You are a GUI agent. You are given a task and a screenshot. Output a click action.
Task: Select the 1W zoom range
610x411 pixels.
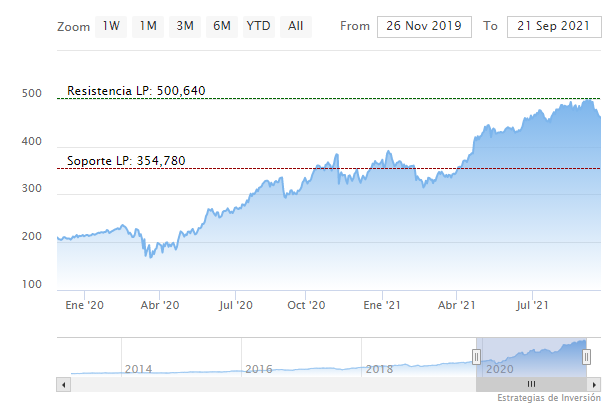tap(112, 26)
